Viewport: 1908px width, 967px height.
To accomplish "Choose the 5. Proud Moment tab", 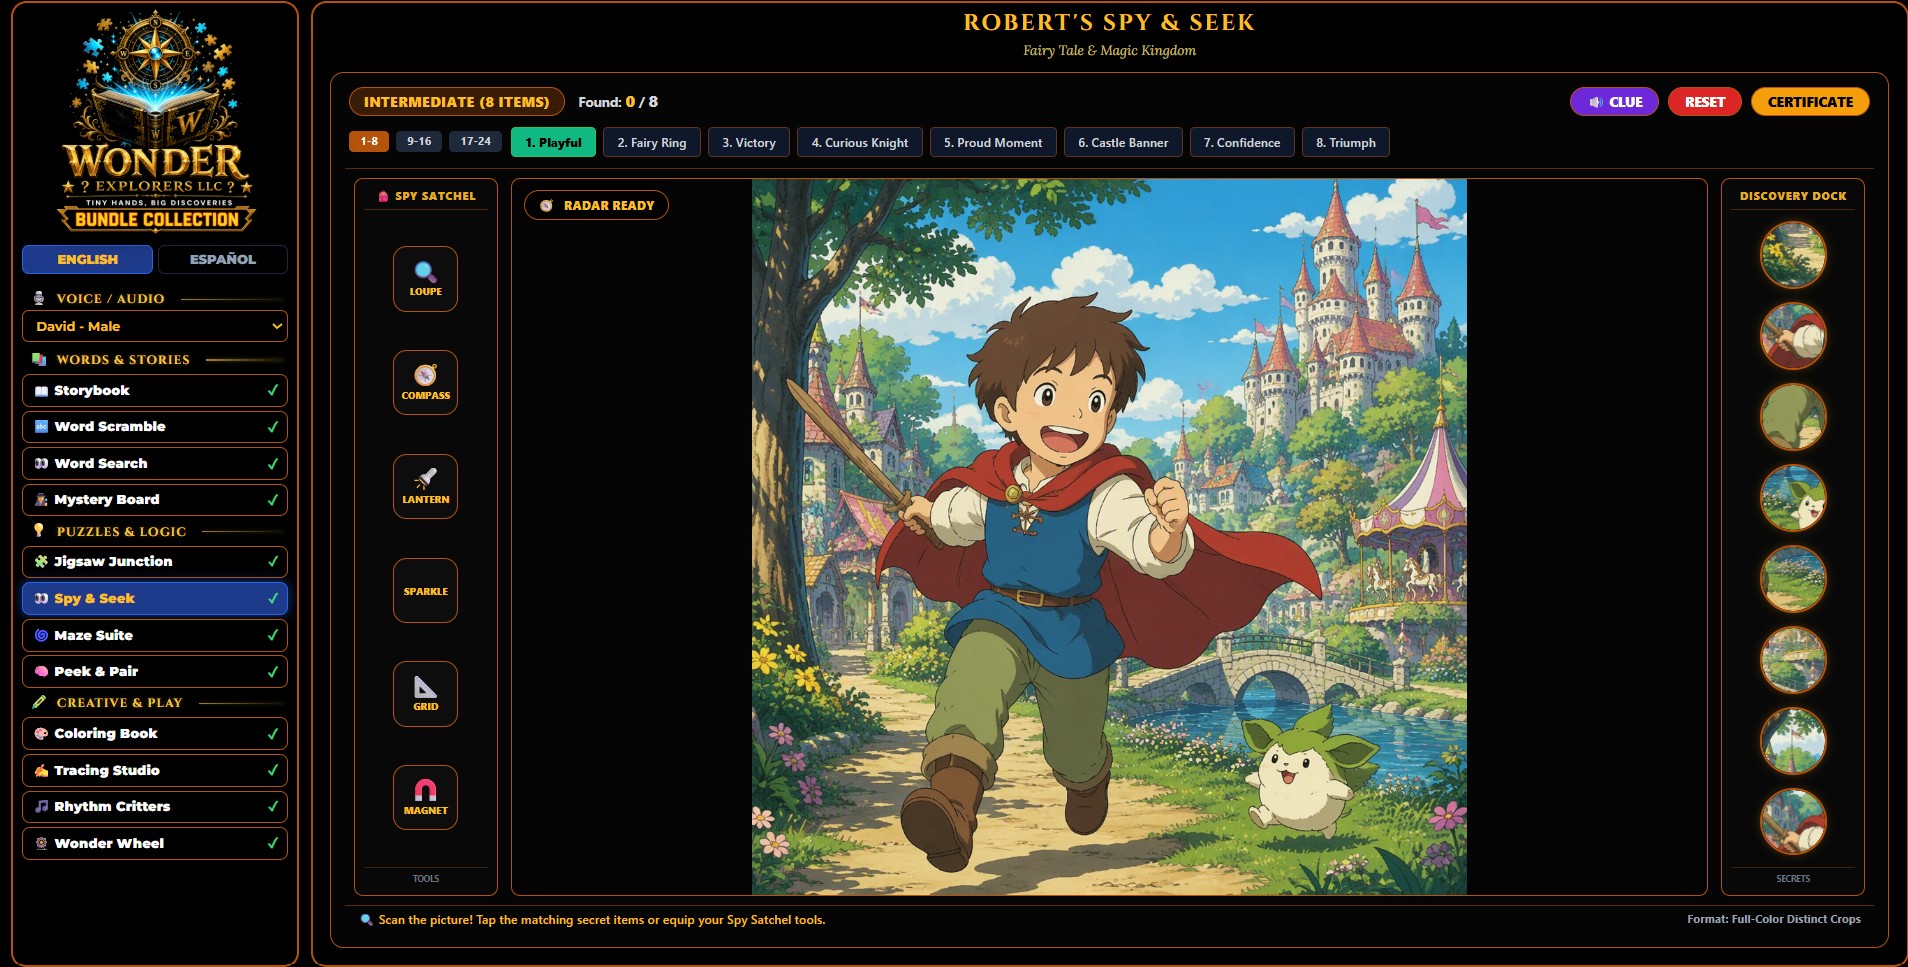I will tap(993, 142).
